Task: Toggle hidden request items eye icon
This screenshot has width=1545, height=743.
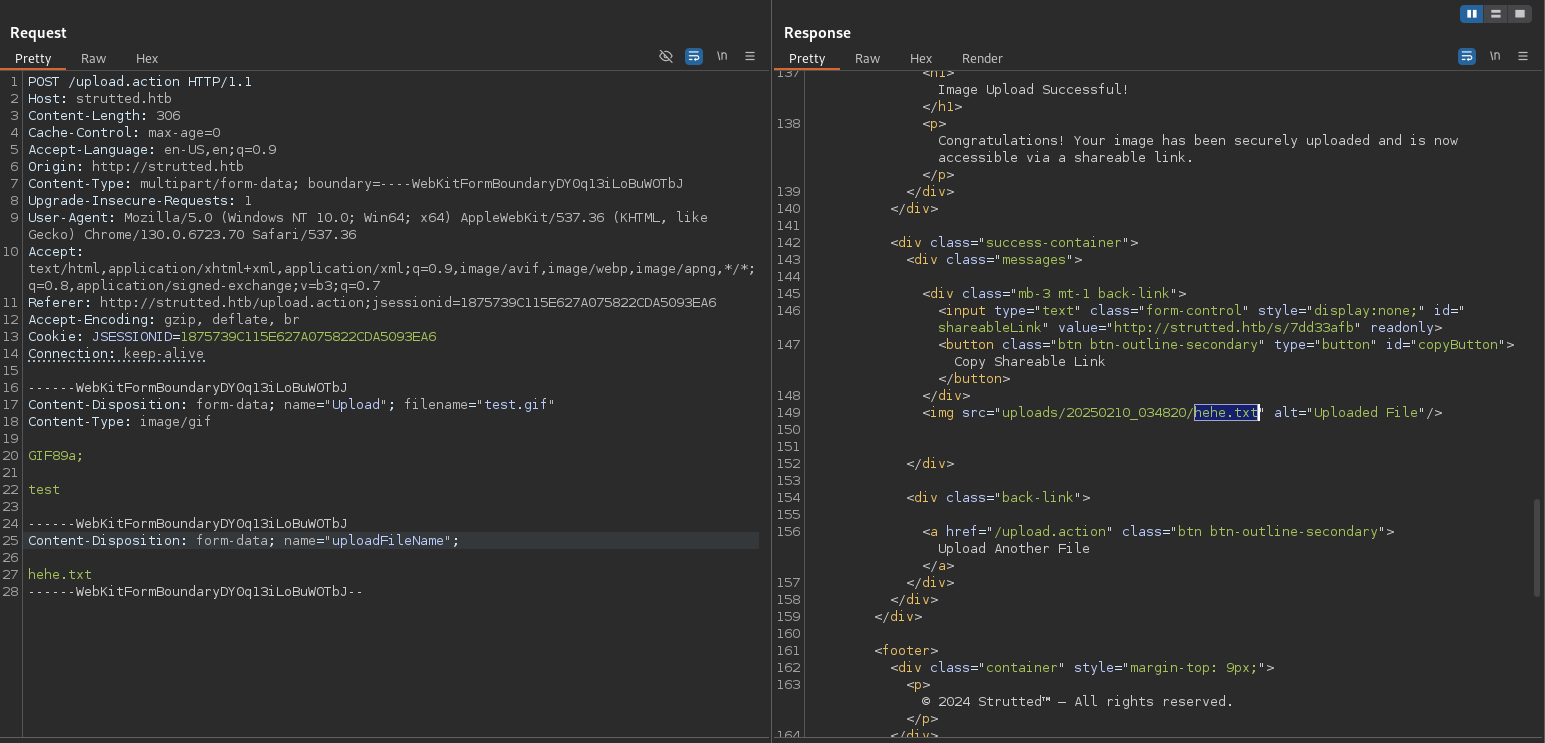Action: (x=666, y=57)
